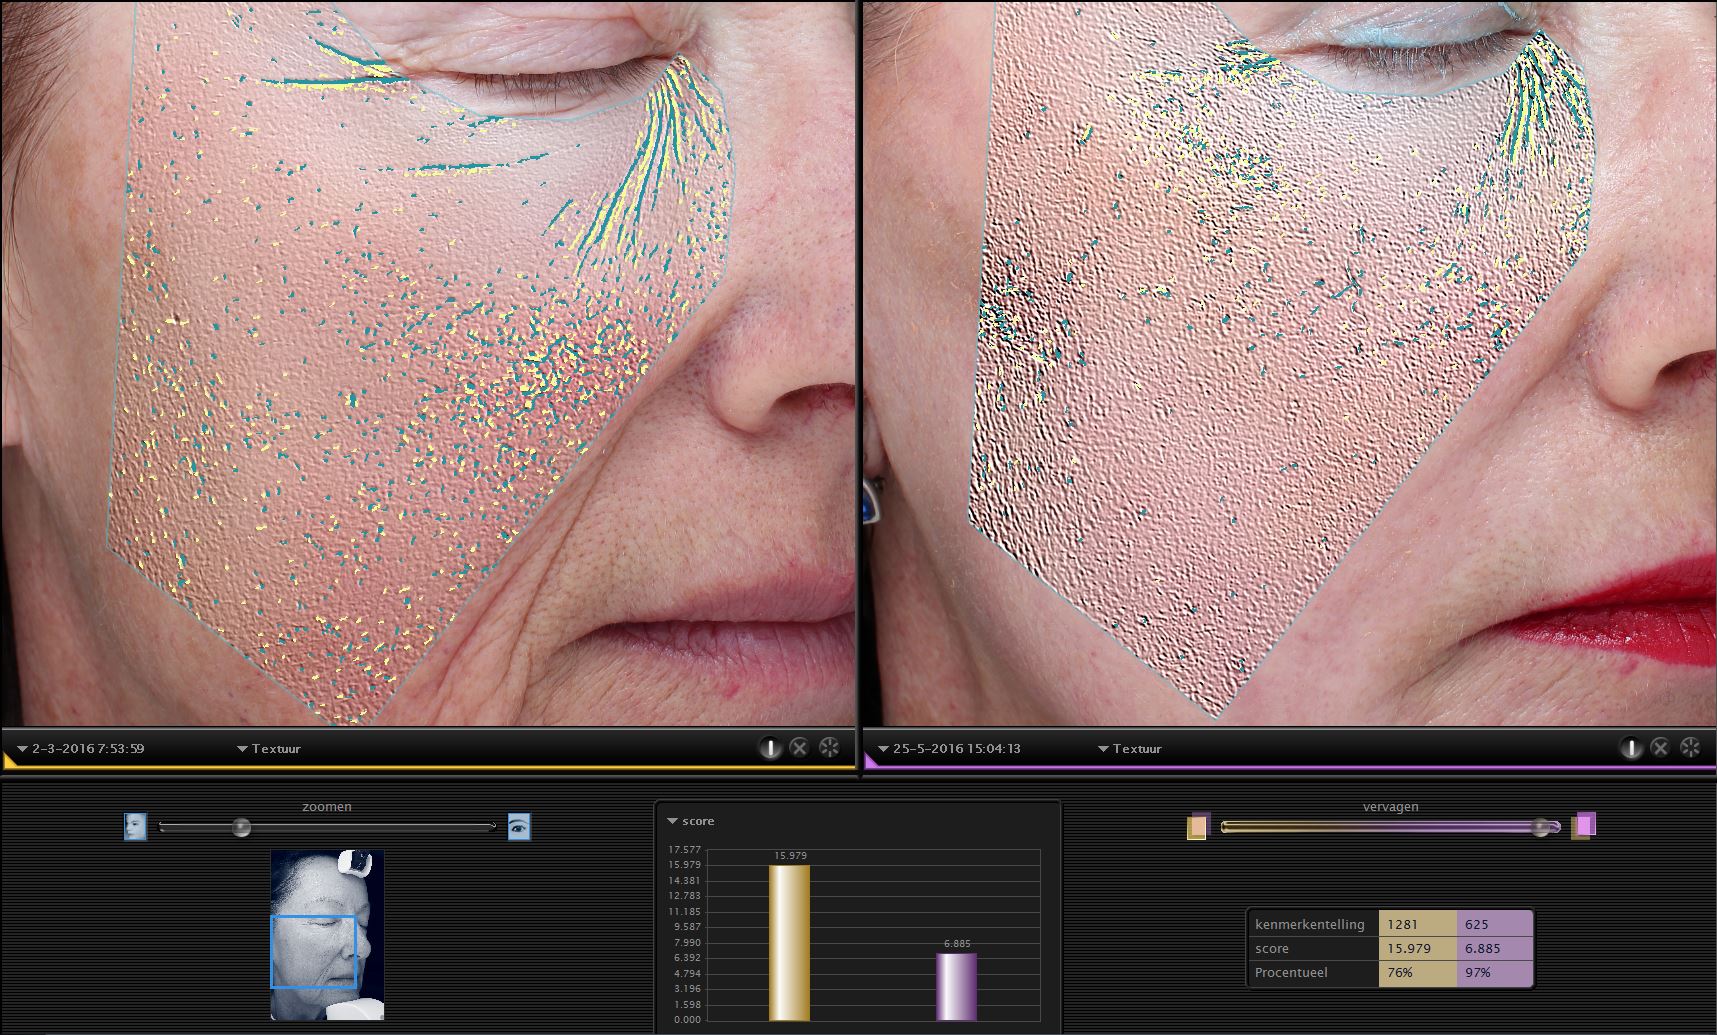Click the kenmerkentelling value 625

(x=1494, y=924)
